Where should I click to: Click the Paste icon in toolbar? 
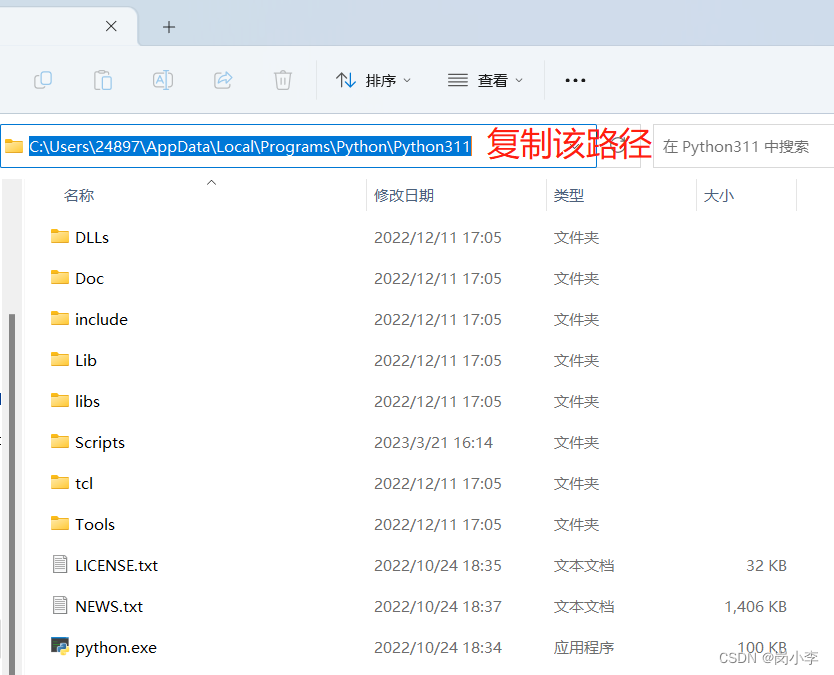pyautogui.click(x=103, y=80)
